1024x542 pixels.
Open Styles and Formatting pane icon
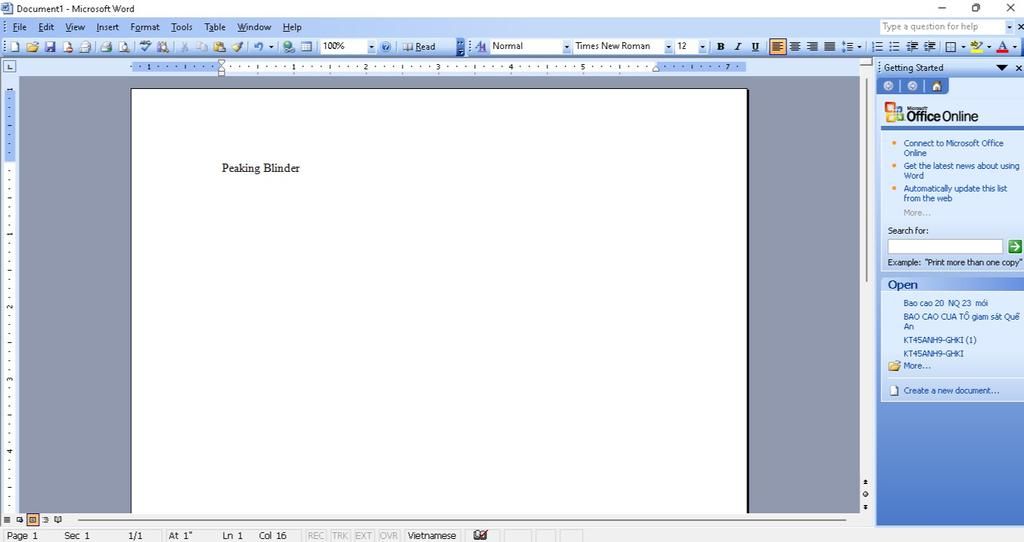pos(481,46)
